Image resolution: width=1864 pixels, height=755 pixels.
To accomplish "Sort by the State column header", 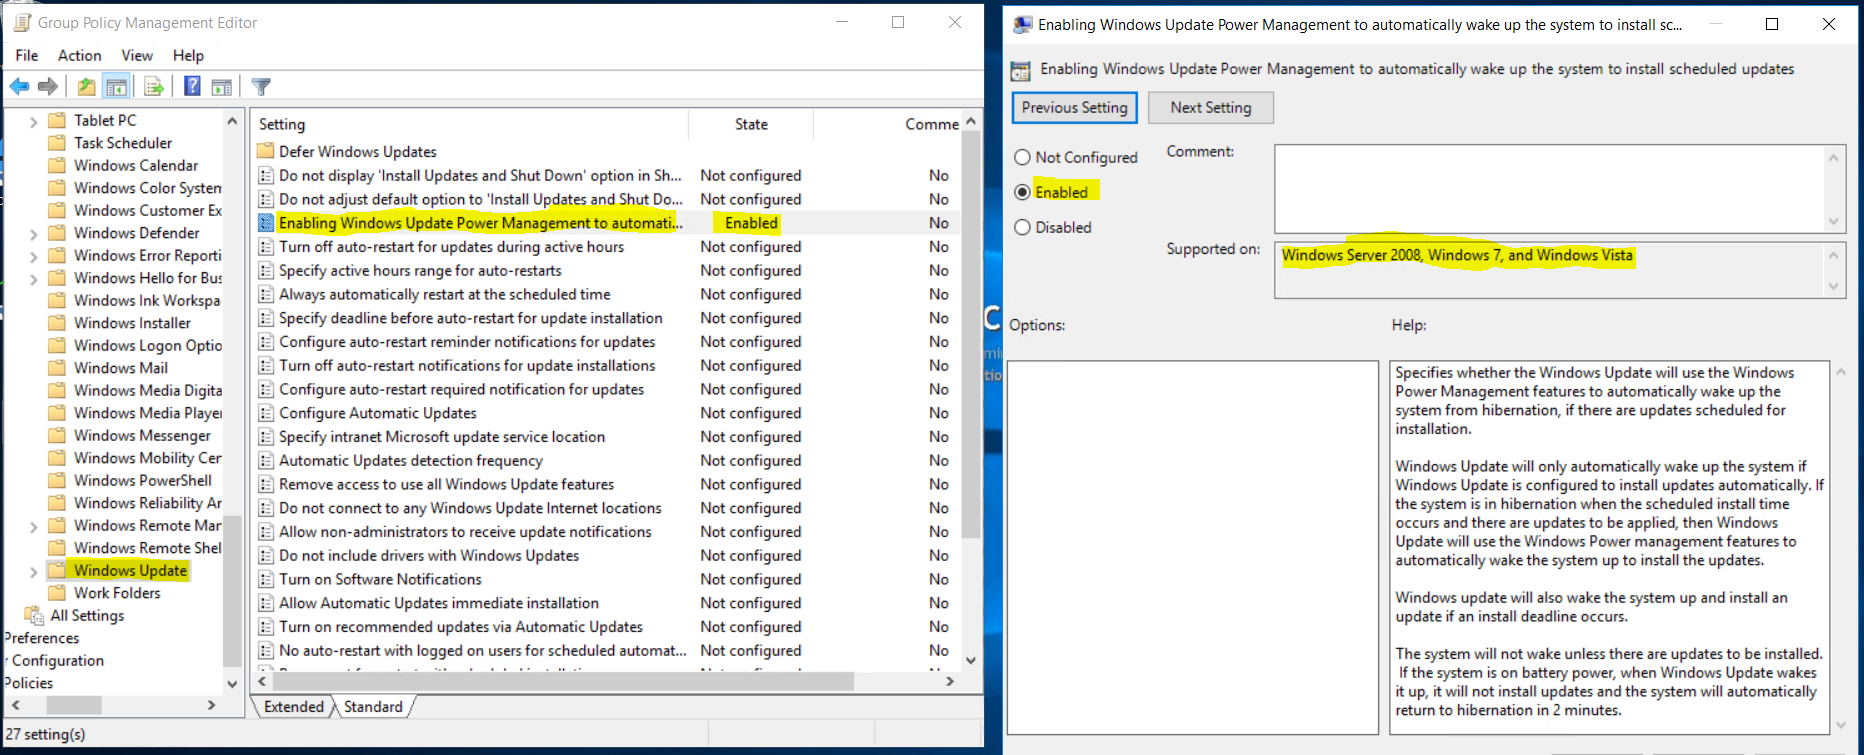I will pyautogui.click(x=751, y=124).
